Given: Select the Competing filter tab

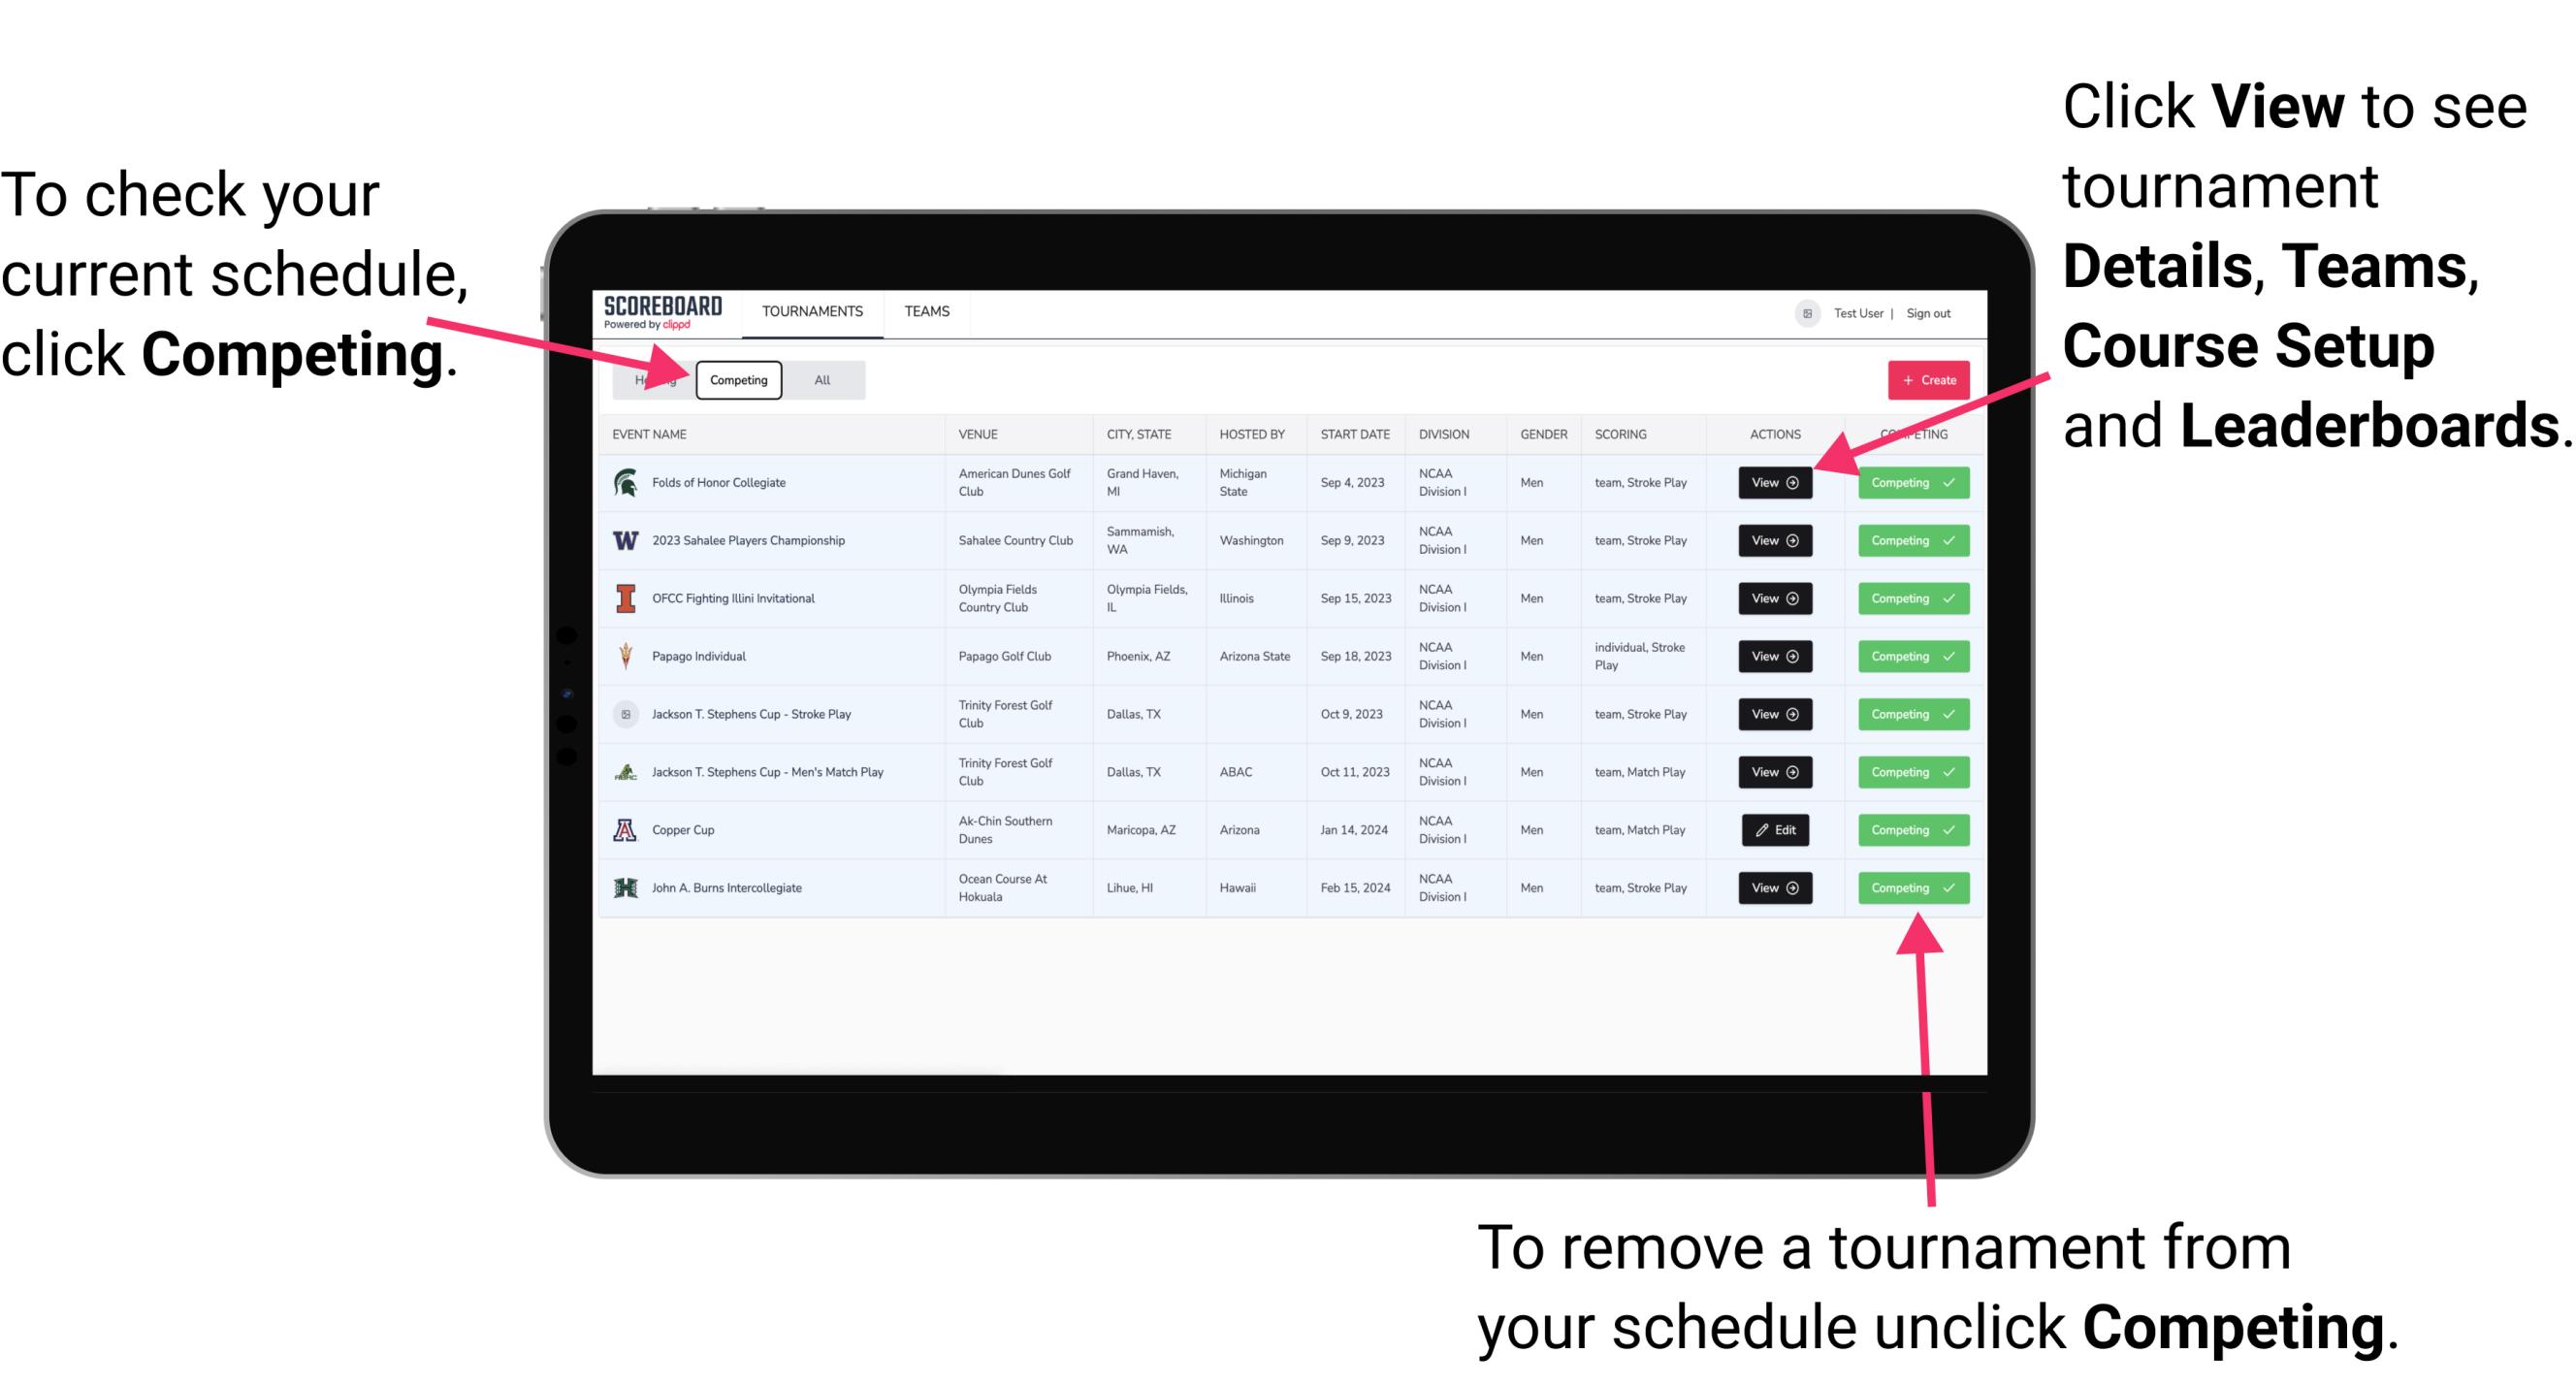Looking at the screenshot, I should click(739, 379).
